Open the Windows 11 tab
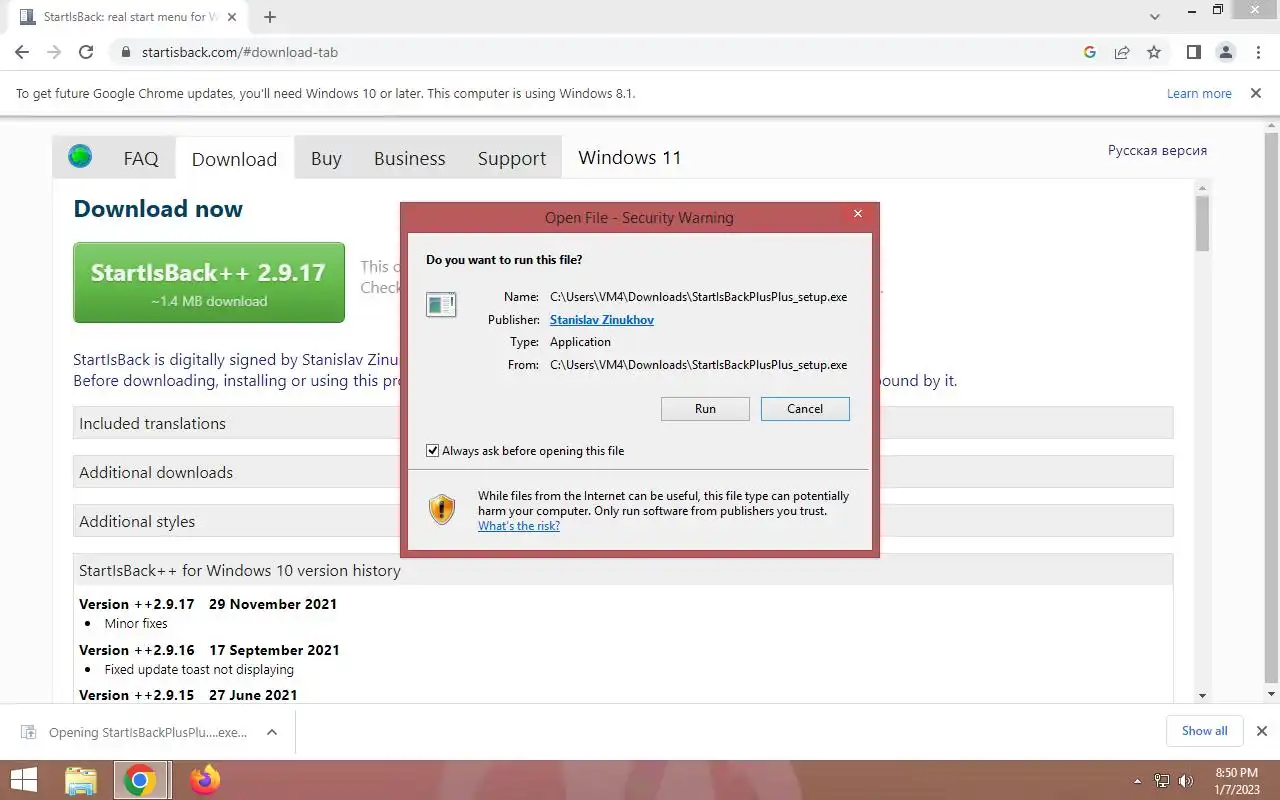Viewport: 1280px width, 800px height. click(630, 157)
